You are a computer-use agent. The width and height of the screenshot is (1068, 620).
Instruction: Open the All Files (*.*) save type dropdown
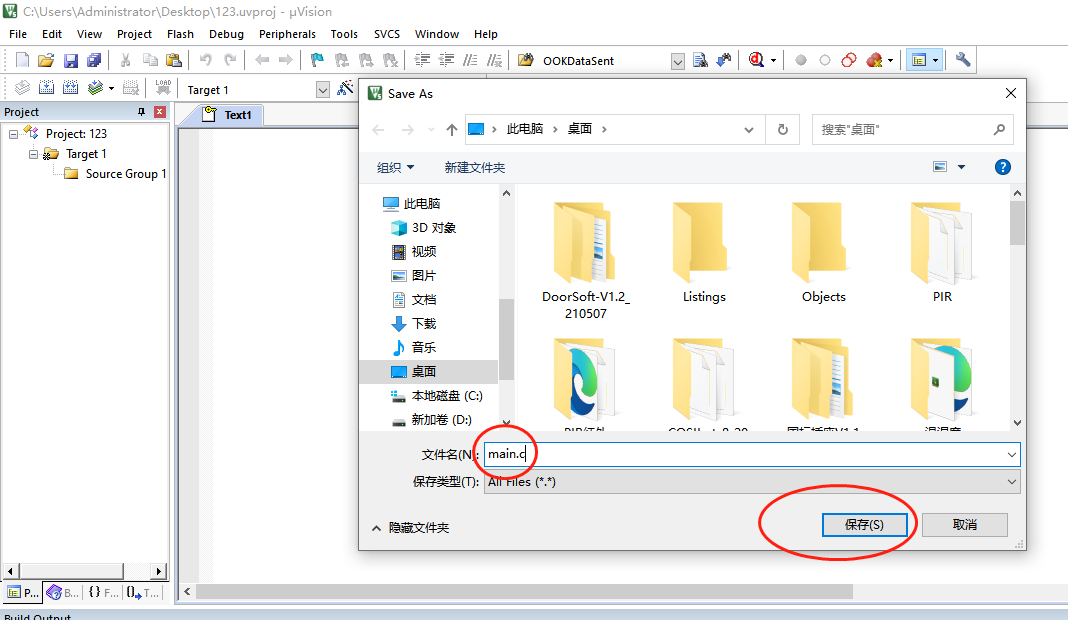1012,481
